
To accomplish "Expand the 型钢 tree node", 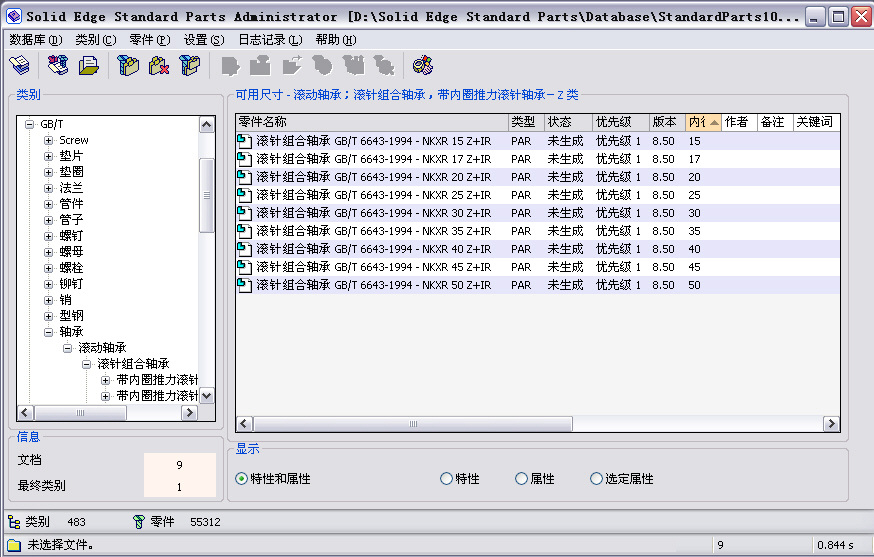I will [x=48, y=316].
